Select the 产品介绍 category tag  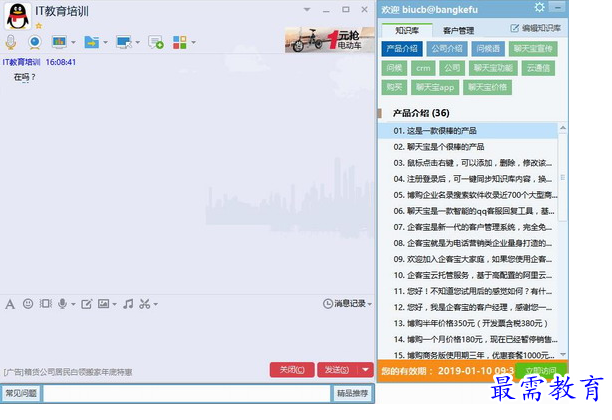click(402, 49)
